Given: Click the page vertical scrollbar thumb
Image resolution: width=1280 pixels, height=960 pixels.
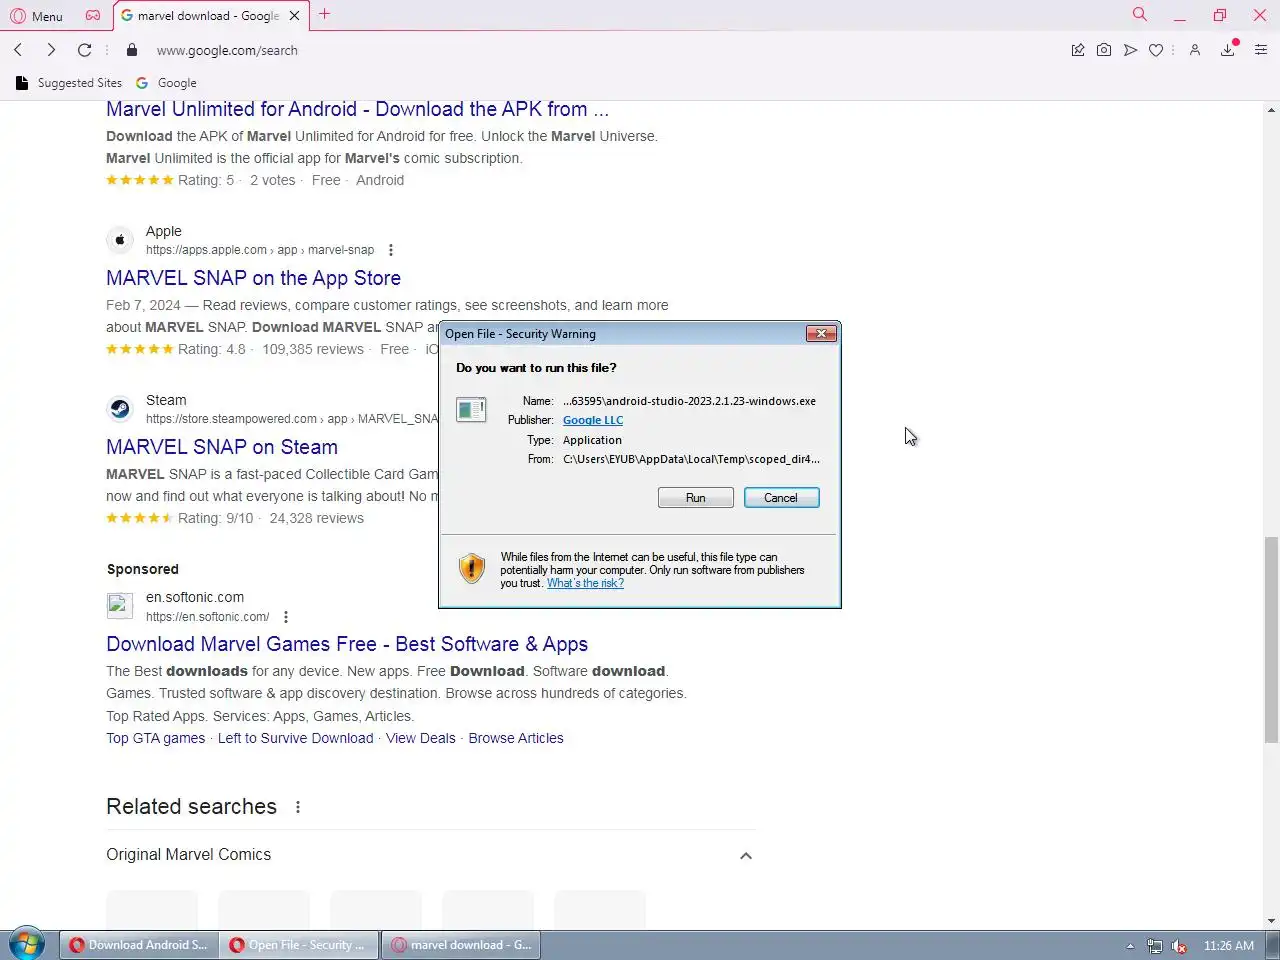Looking at the screenshot, I should pyautogui.click(x=1271, y=640).
